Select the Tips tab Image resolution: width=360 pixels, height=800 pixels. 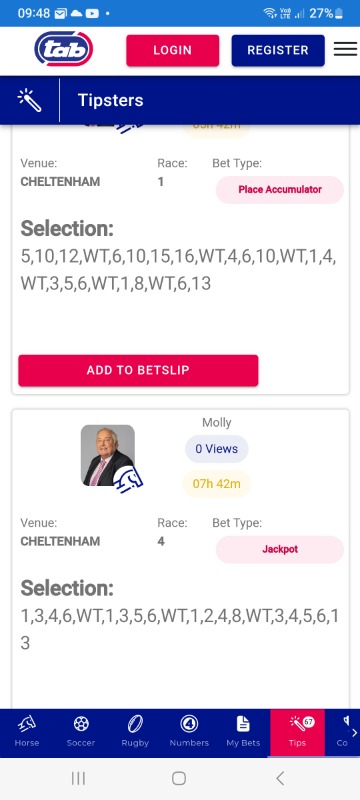pyautogui.click(x=297, y=732)
